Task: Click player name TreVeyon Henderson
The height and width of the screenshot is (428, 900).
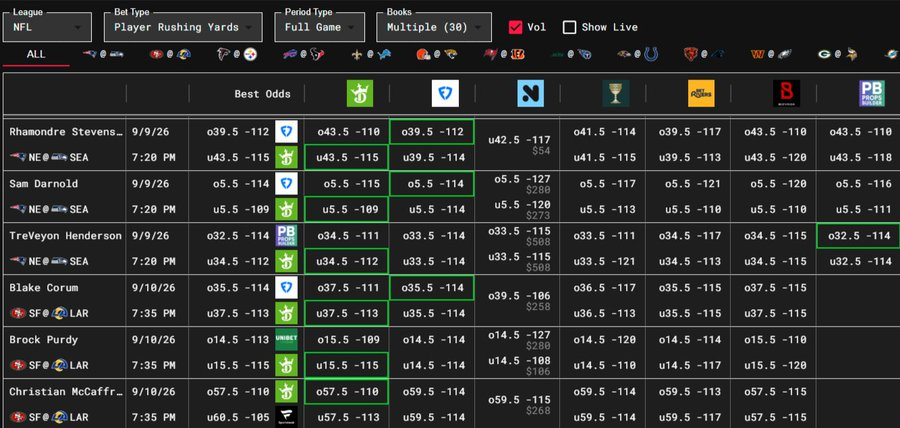Action: point(65,235)
